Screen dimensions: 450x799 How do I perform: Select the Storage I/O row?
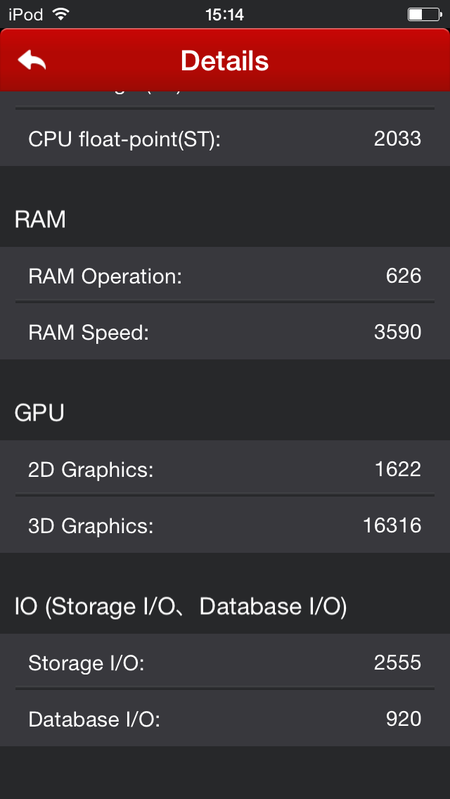pos(225,662)
